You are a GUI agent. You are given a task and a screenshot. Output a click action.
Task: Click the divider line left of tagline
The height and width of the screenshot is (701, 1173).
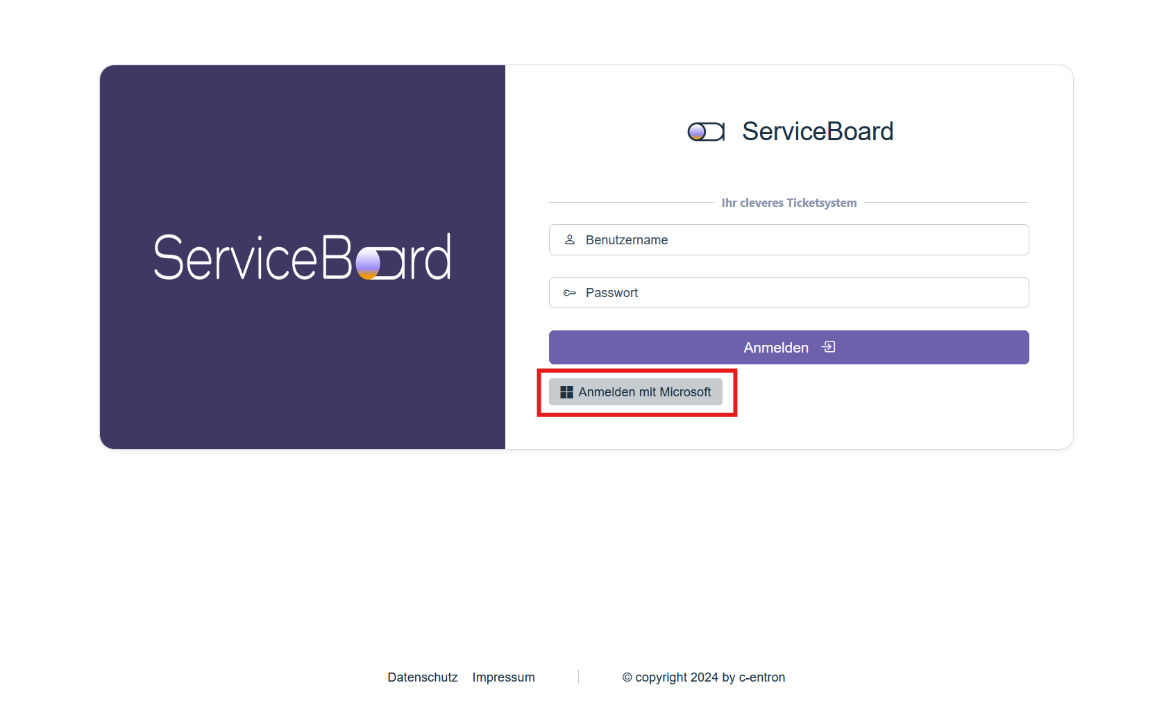pos(630,203)
